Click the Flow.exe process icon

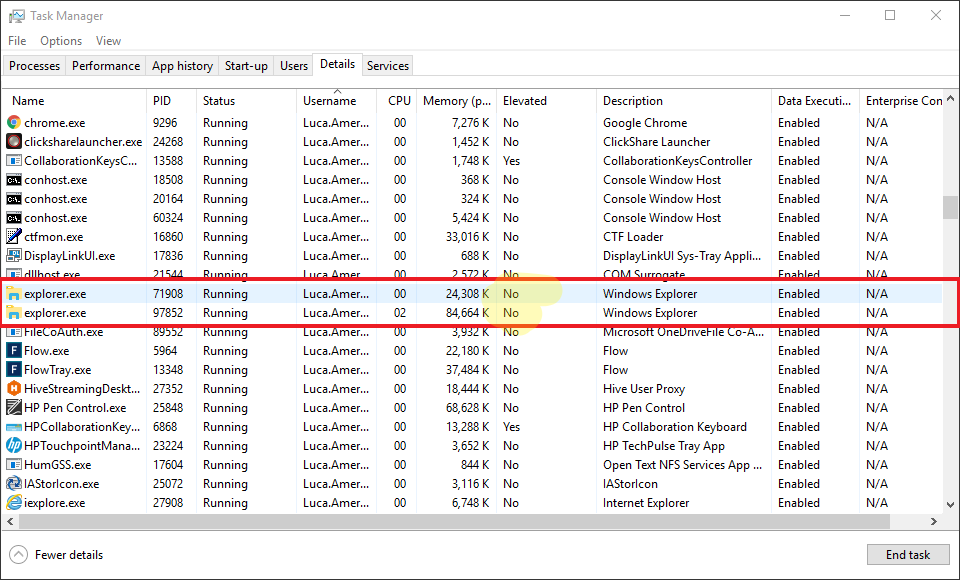point(13,351)
